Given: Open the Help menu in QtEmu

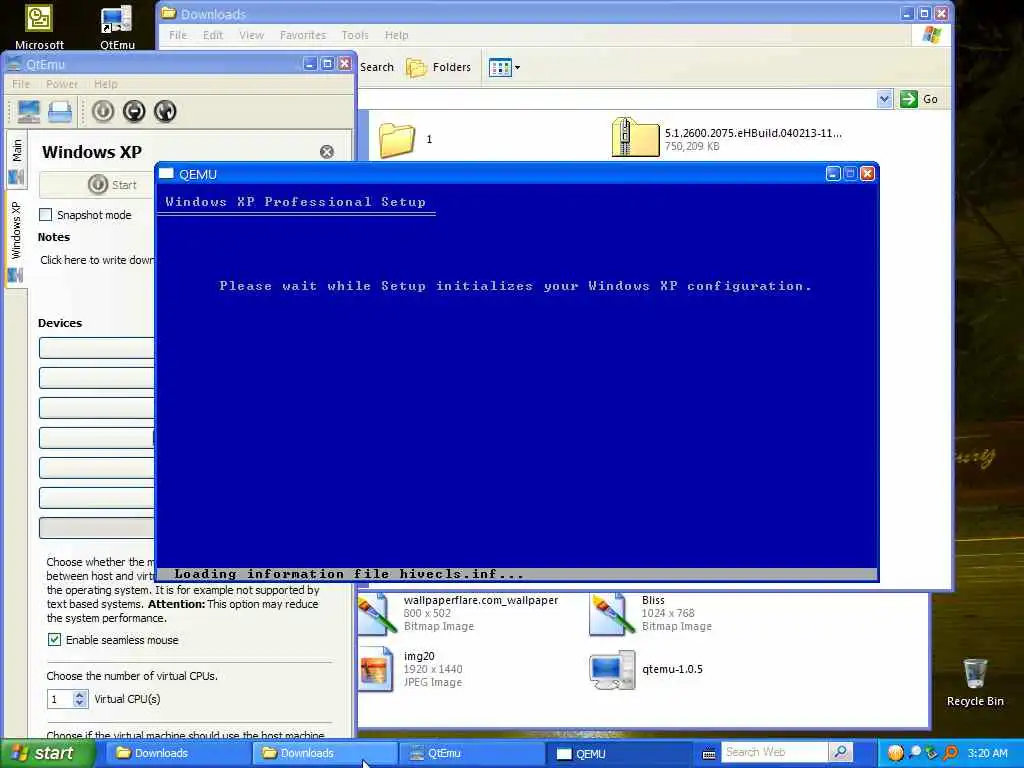Looking at the screenshot, I should [106, 84].
